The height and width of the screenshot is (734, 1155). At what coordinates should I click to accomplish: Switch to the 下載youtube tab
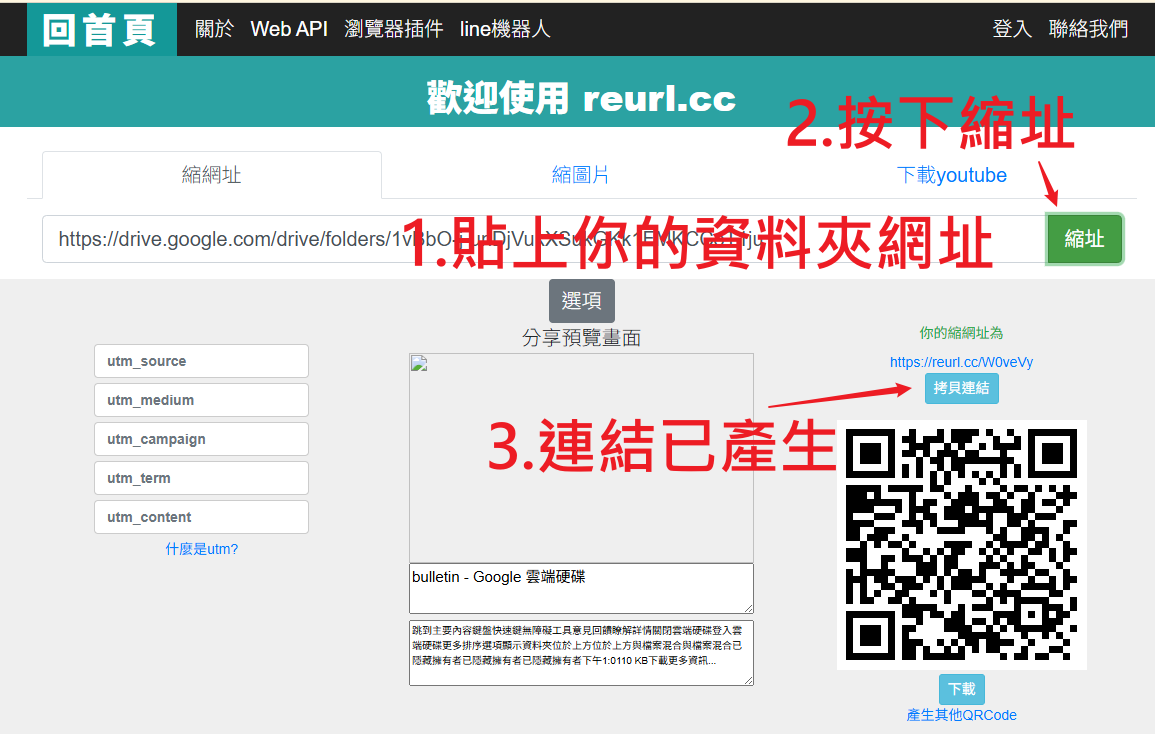[951, 175]
